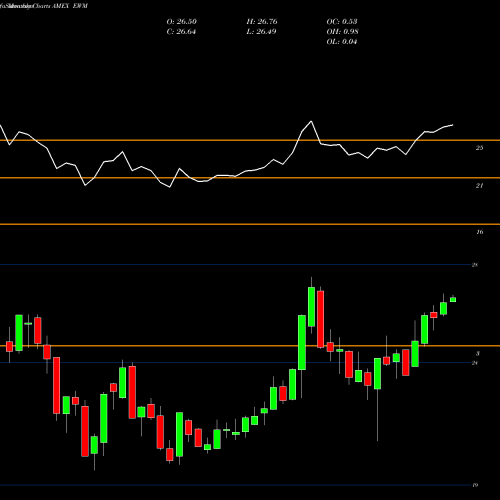The width and height of the screenshot is (500, 500).
Task: Click the open price reading 'O: 26.50'
Action: click(181, 22)
